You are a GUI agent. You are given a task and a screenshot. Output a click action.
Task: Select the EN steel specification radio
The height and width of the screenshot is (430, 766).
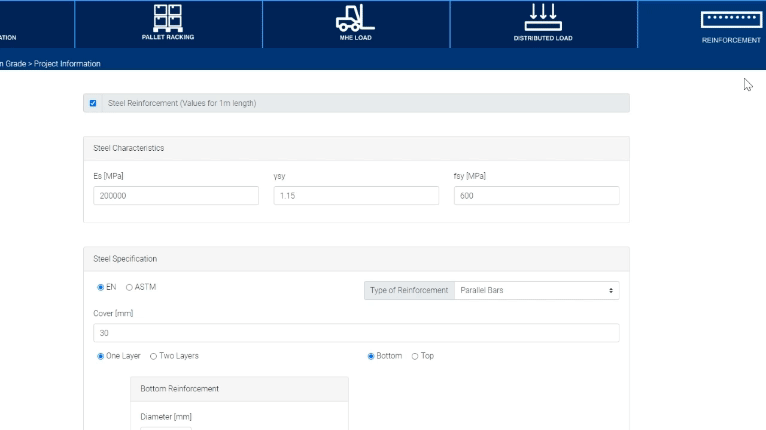pyautogui.click(x=100, y=287)
